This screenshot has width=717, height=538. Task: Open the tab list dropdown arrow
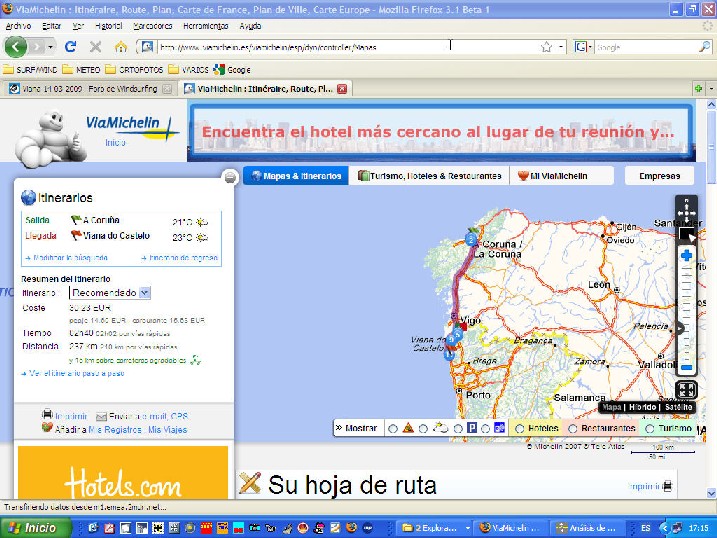(712, 89)
